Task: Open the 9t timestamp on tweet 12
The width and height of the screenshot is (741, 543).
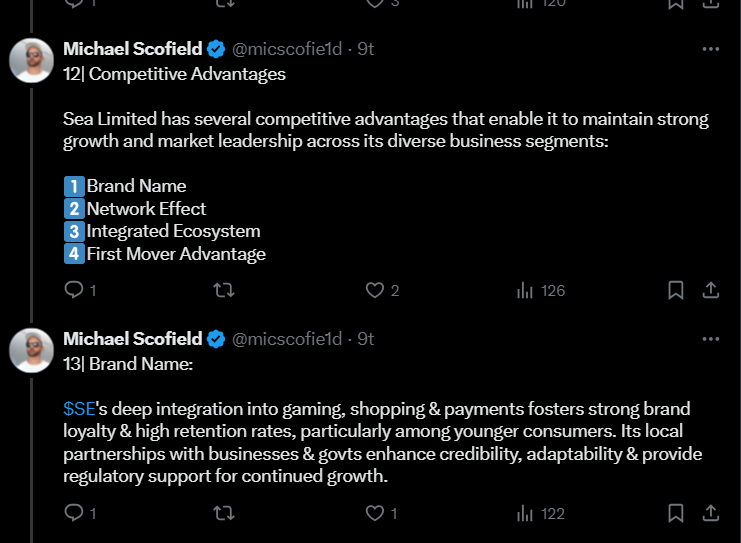Action: coord(366,49)
